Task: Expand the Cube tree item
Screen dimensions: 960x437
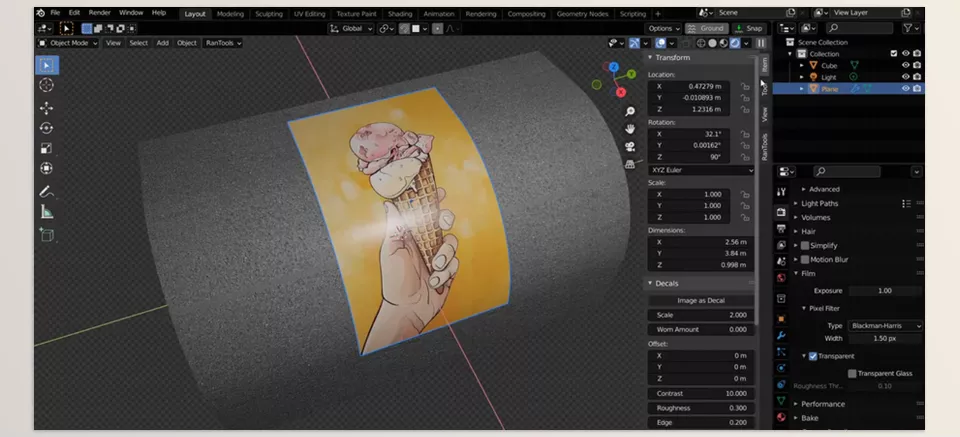Action: pyautogui.click(x=802, y=65)
